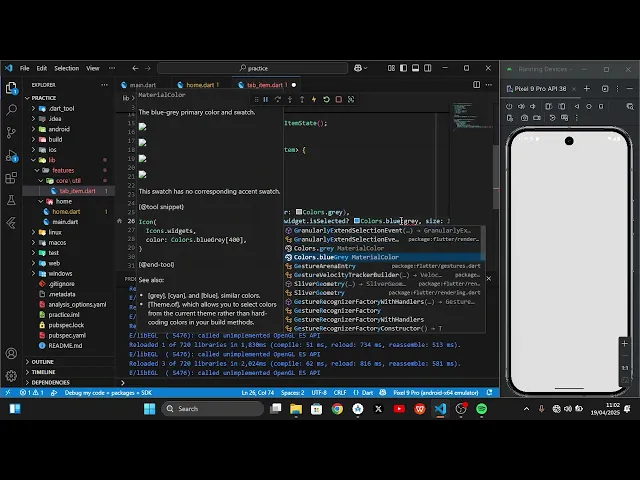
Task: Open the Selection menu
Action: [67, 68]
